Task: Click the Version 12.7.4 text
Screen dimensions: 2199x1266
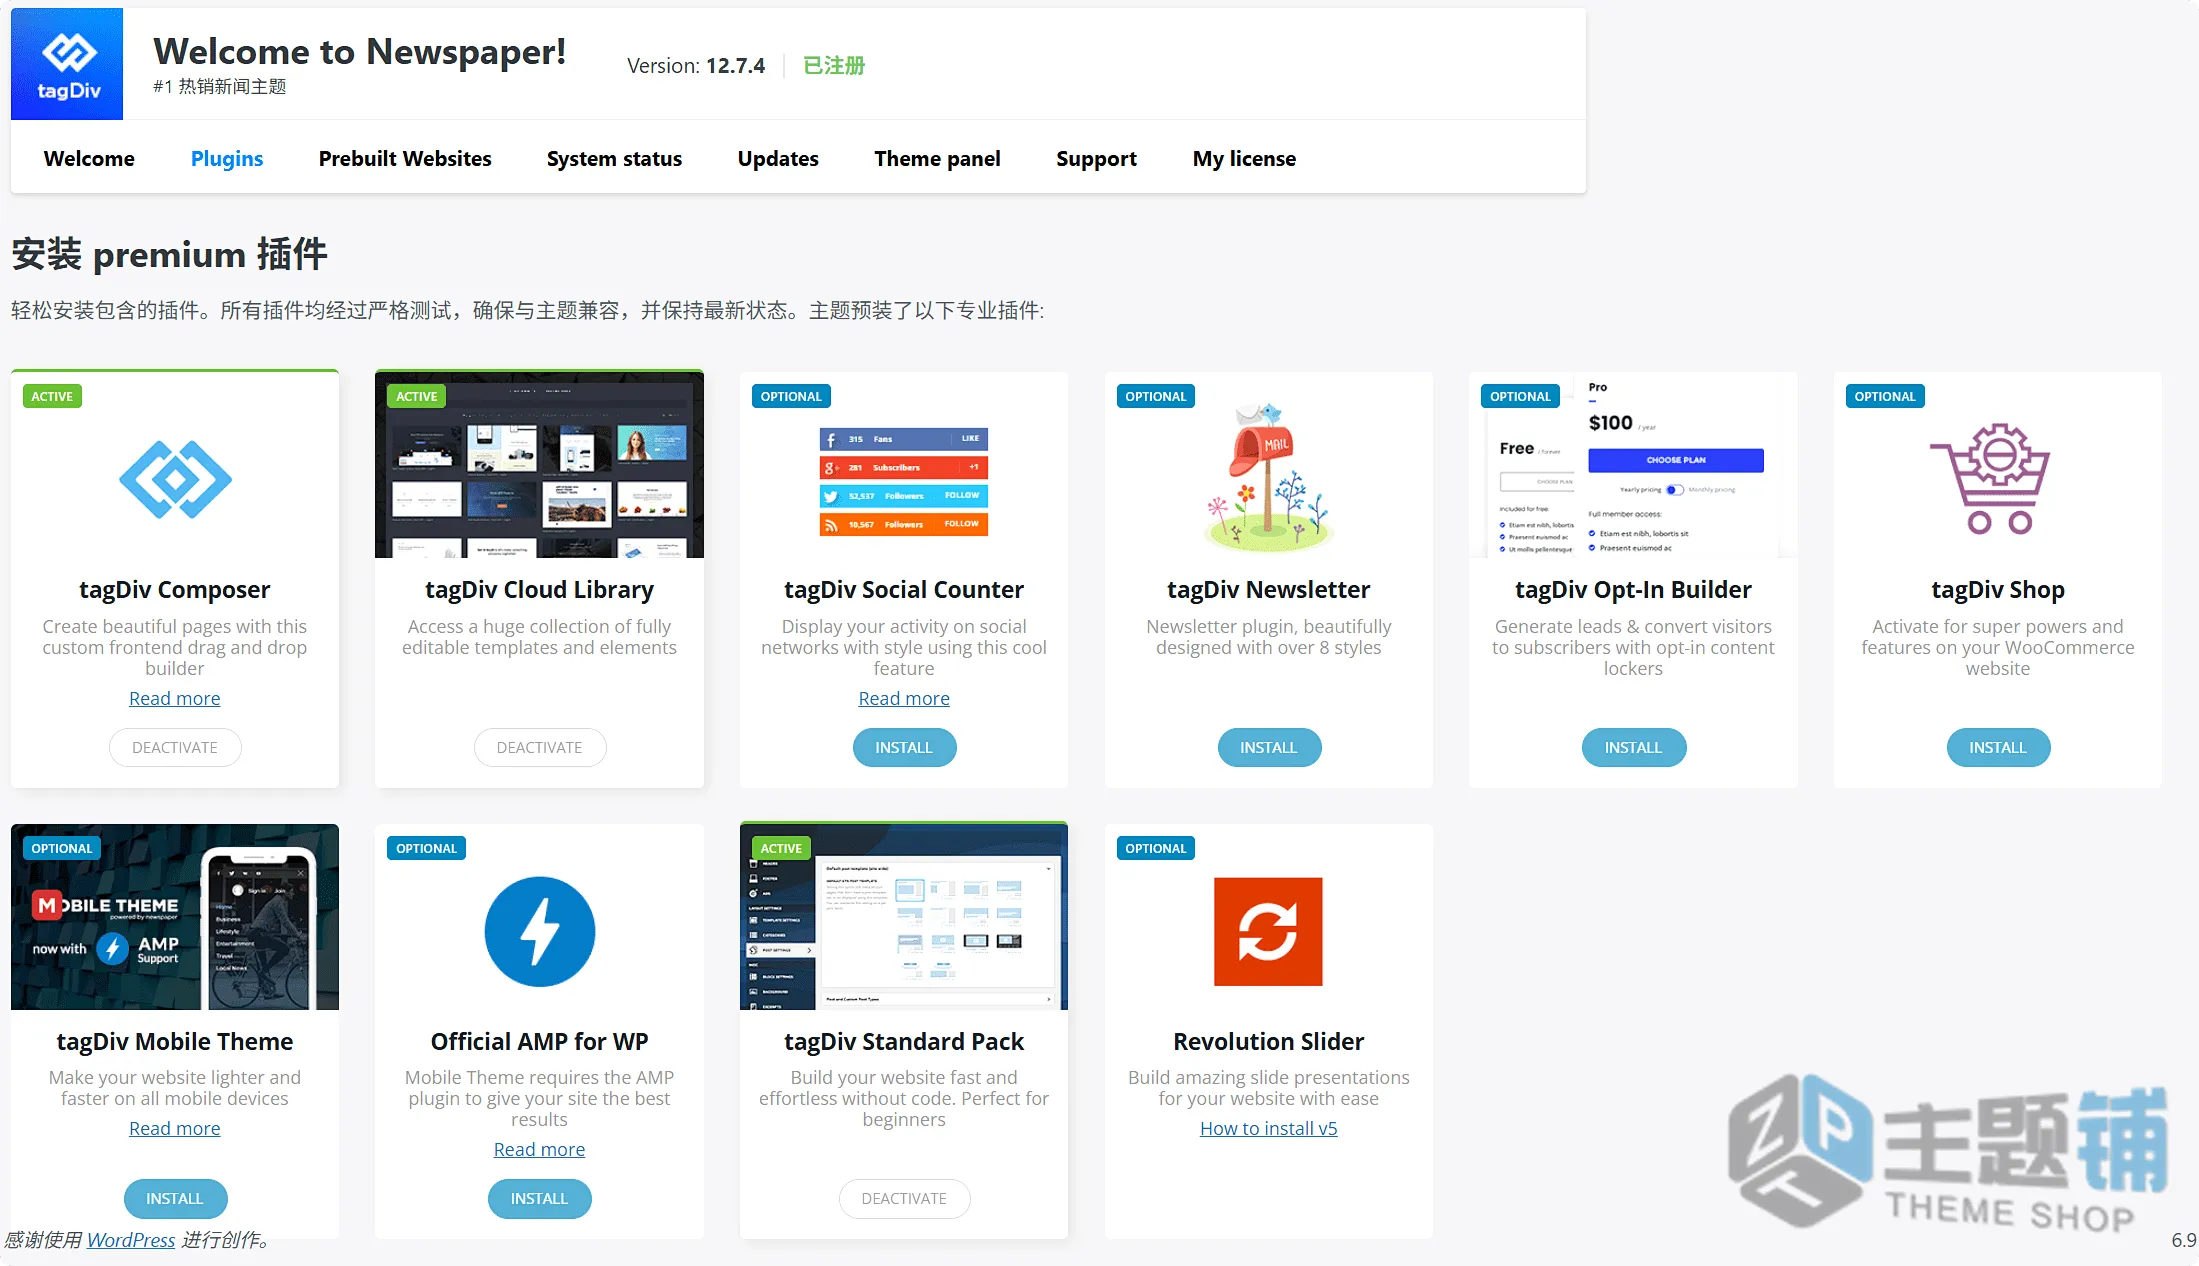Action: tap(696, 65)
